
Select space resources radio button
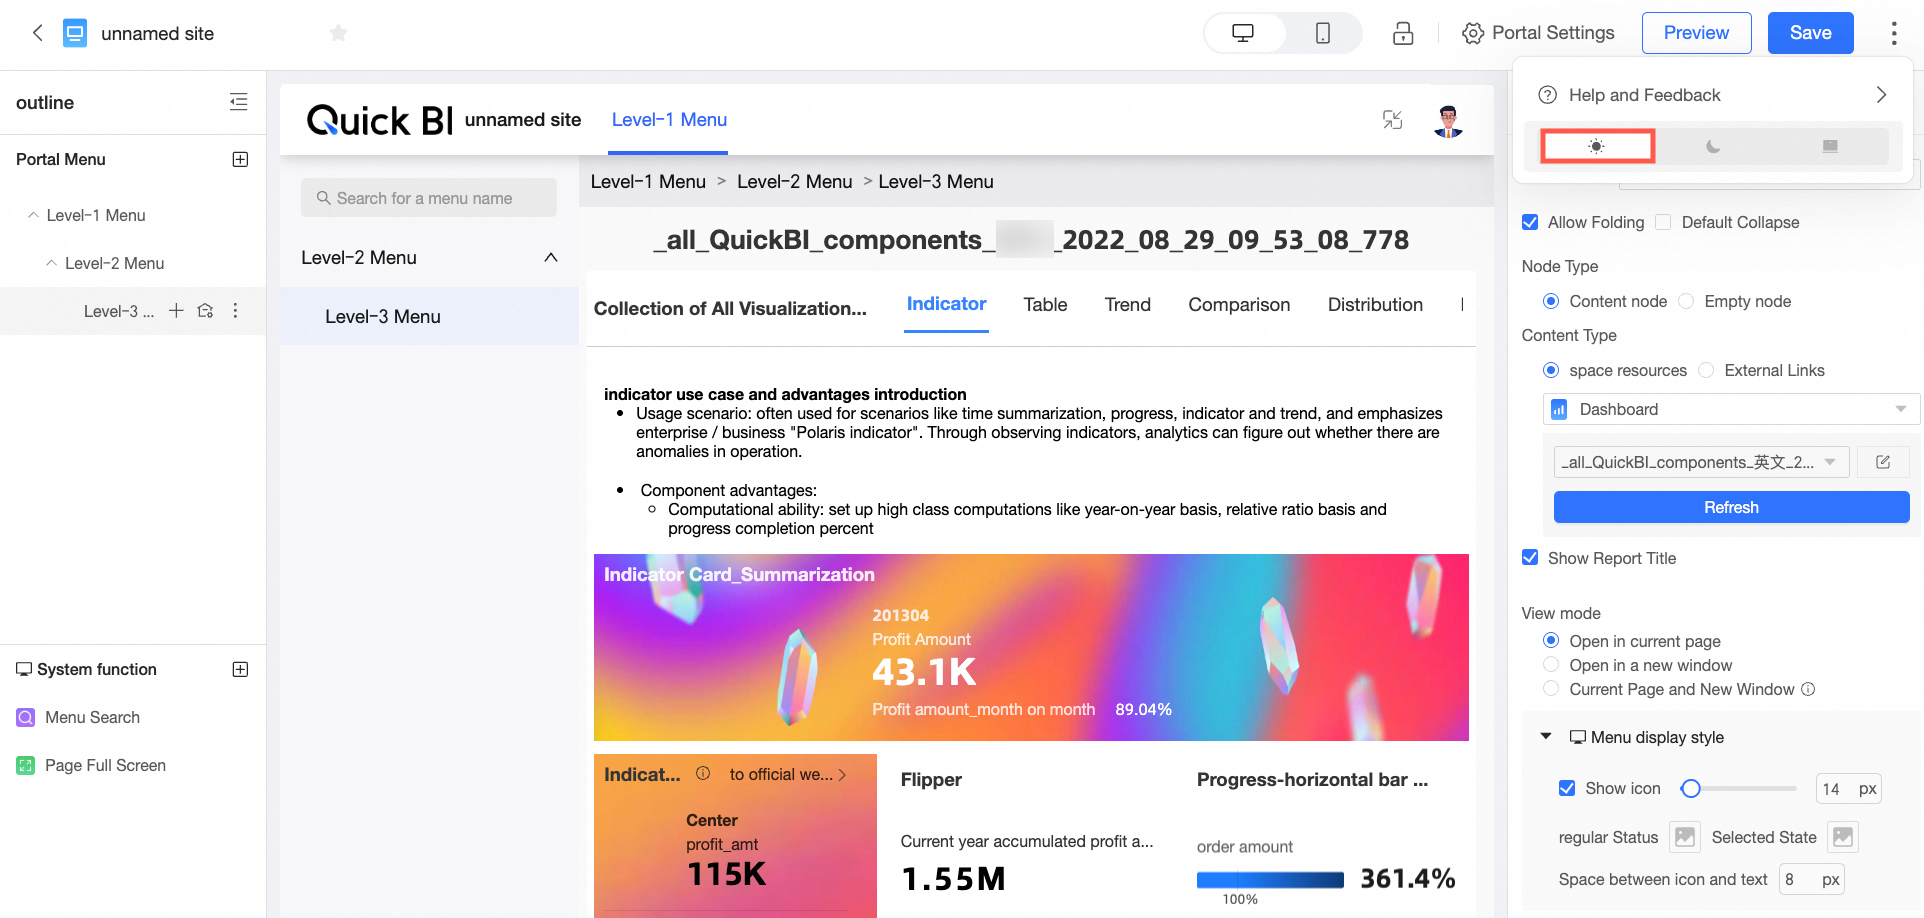click(1551, 370)
